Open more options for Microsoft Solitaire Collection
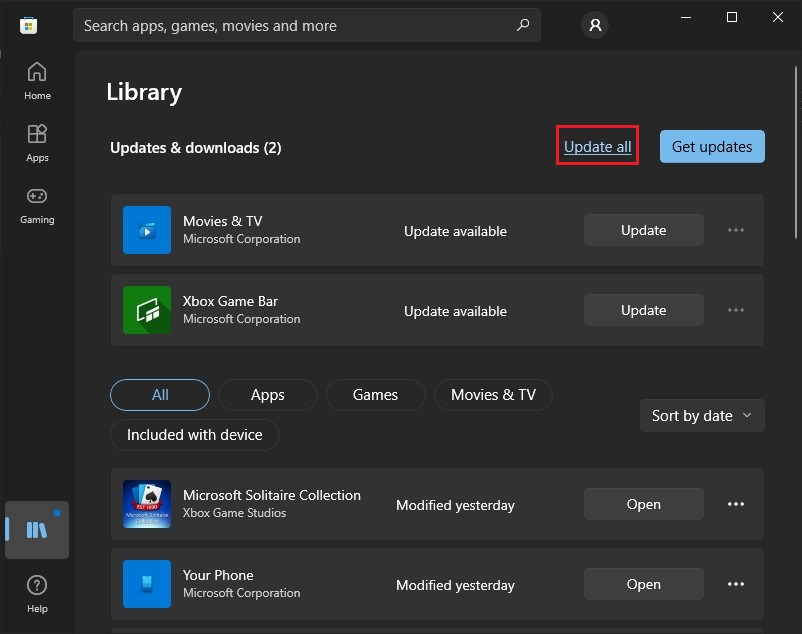802x634 pixels. (x=736, y=504)
